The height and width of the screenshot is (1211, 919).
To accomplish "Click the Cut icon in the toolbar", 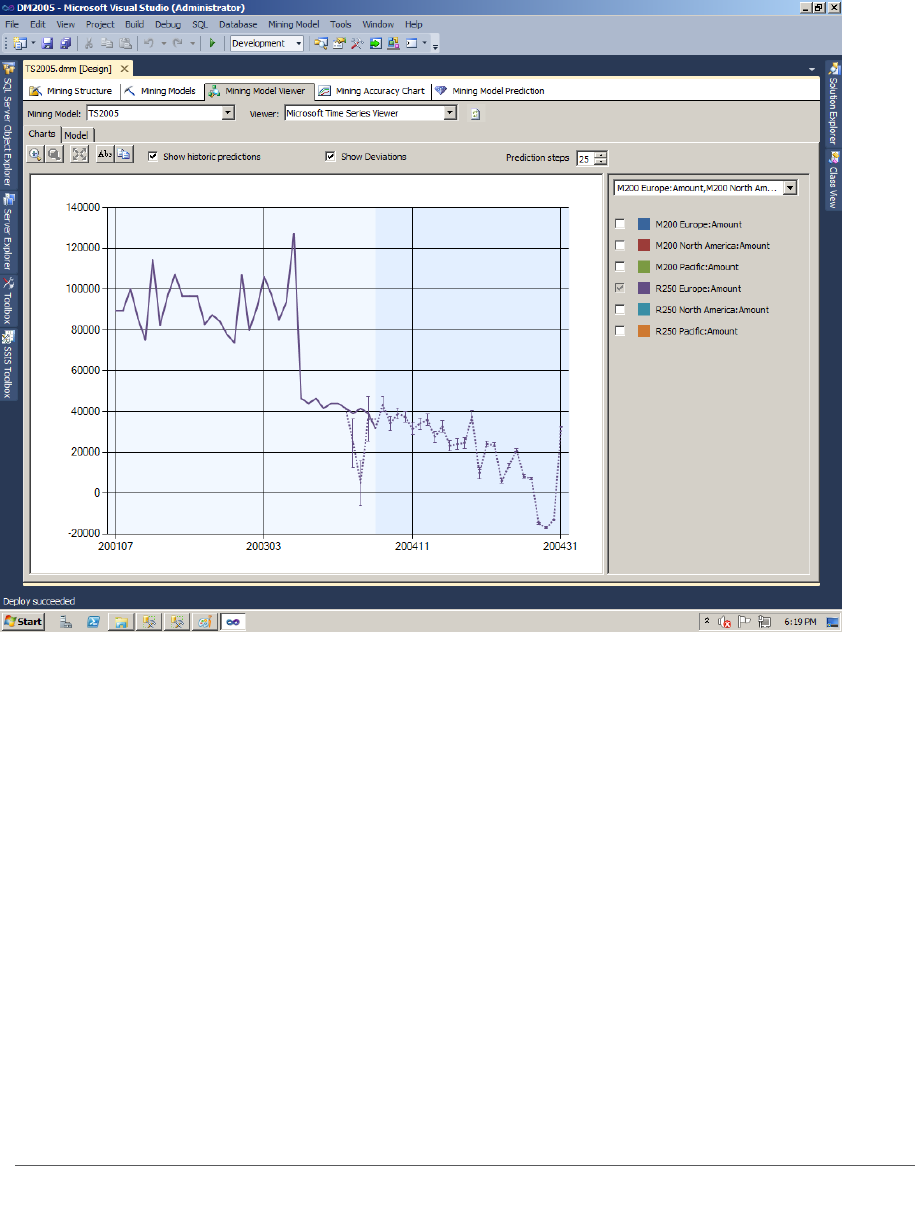I will 89,43.
